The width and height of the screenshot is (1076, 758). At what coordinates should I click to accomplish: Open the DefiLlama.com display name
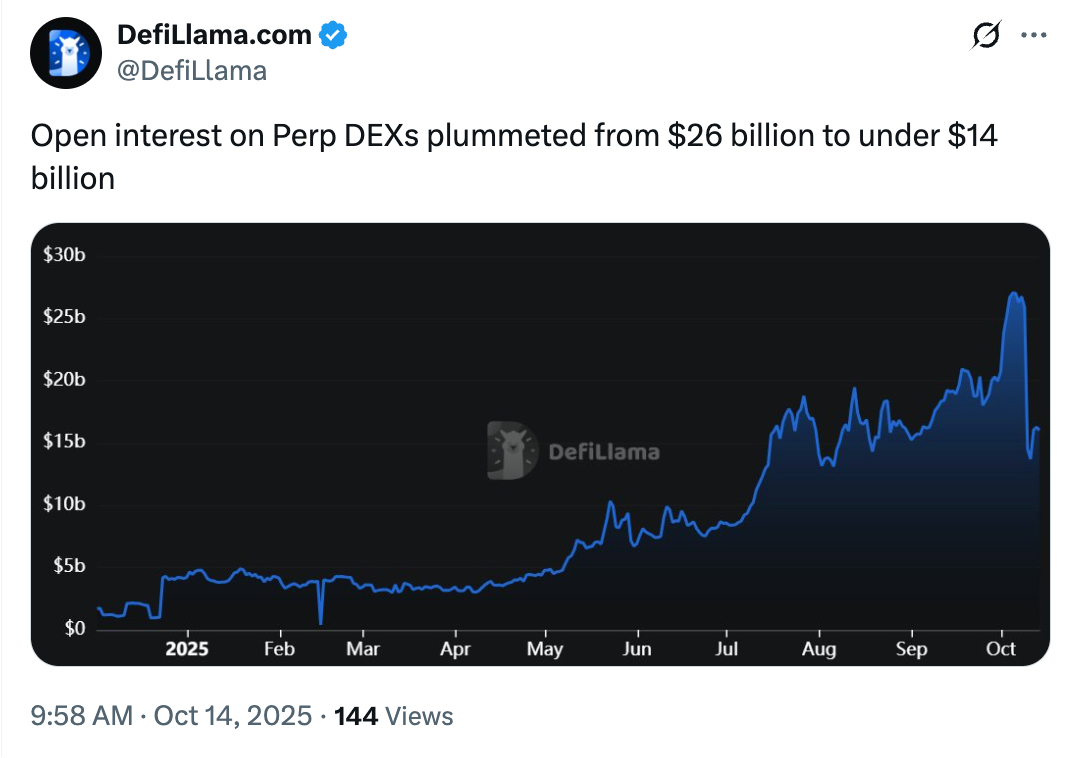click(x=214, y=35)
